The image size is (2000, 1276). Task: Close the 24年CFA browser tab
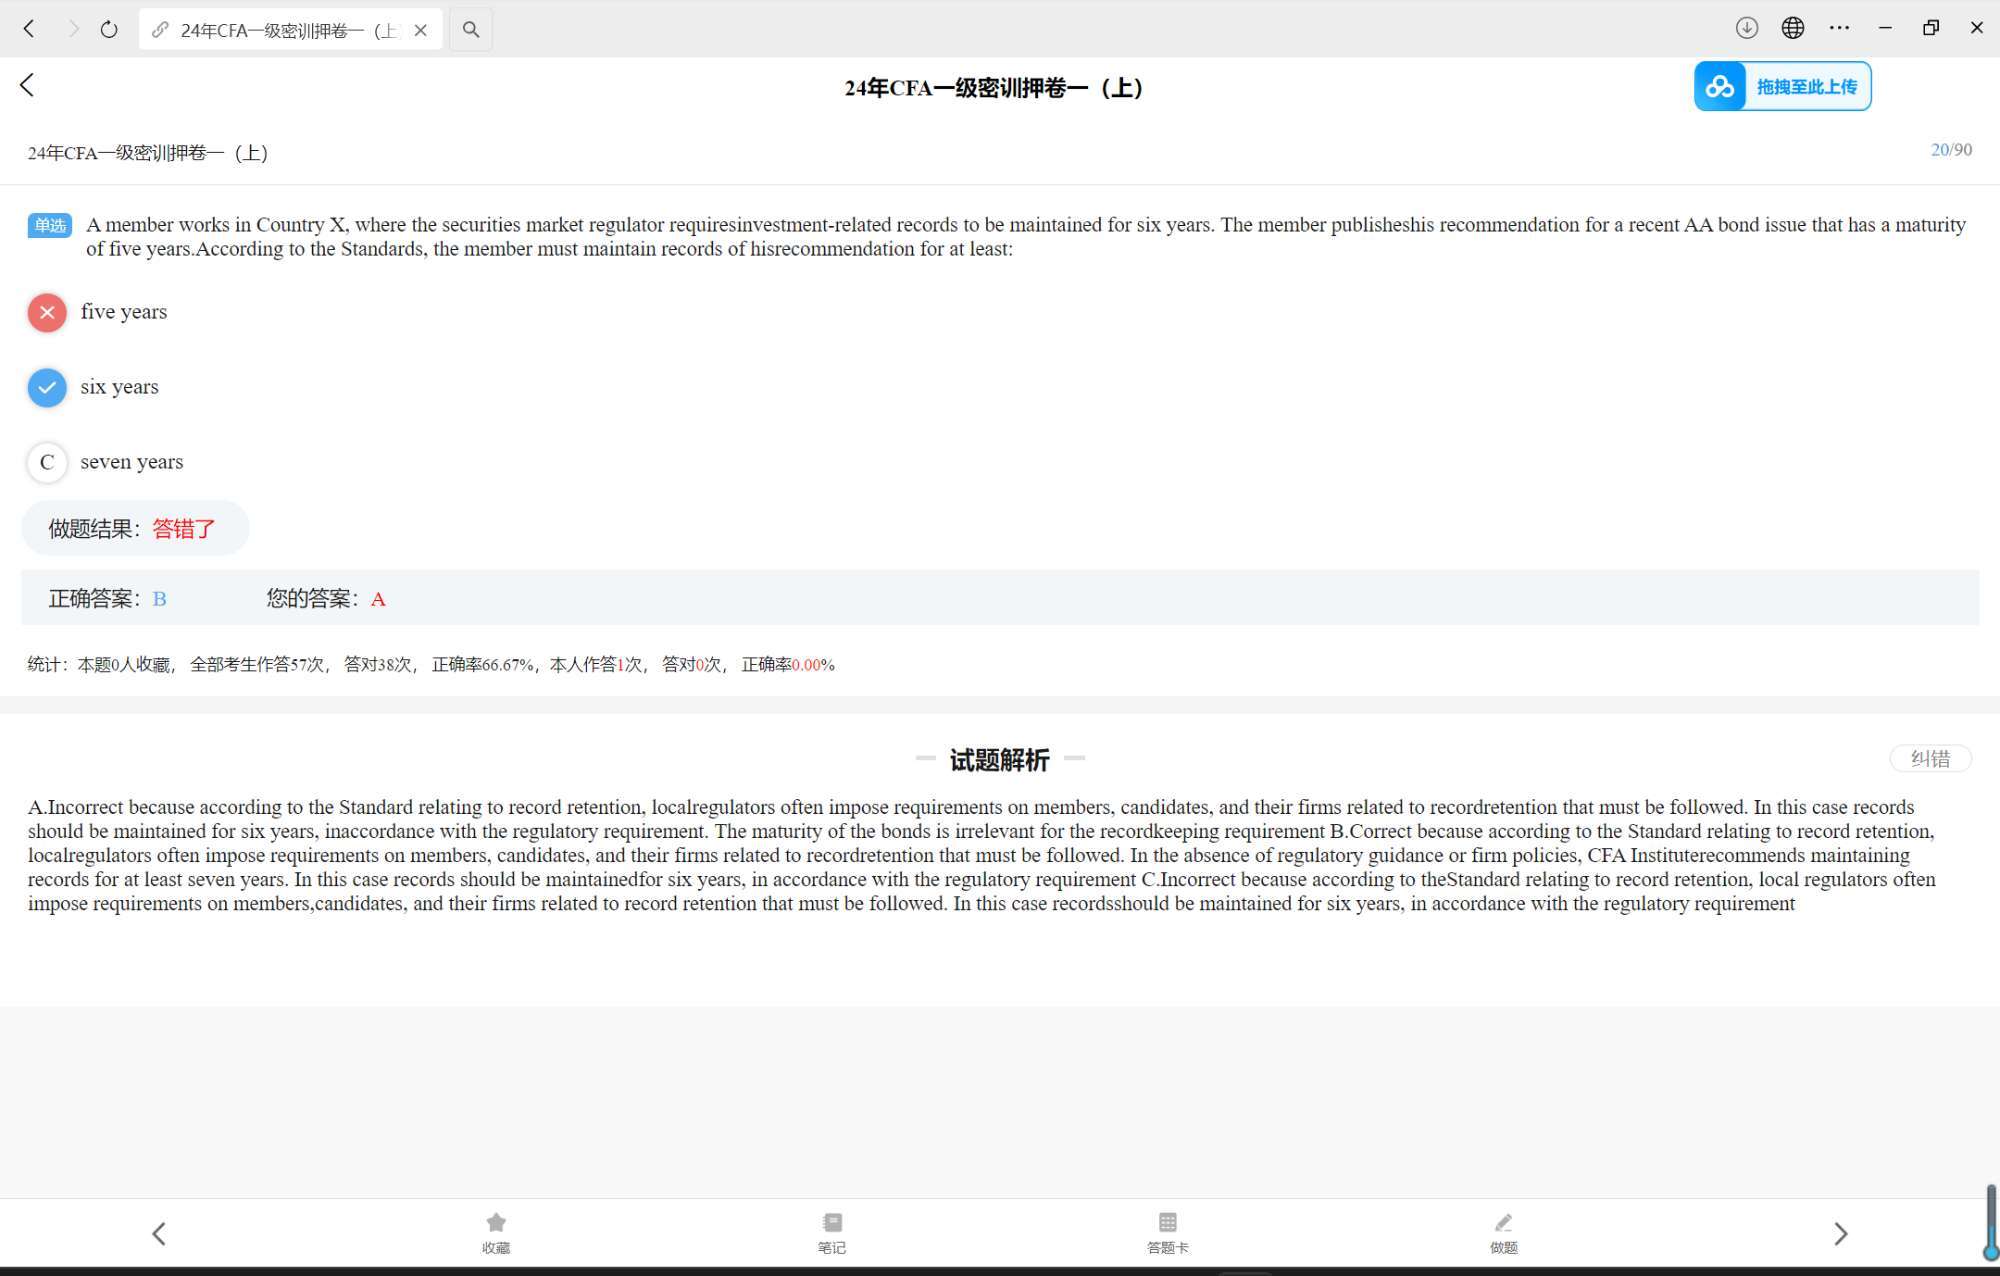[x=421, y=30]
